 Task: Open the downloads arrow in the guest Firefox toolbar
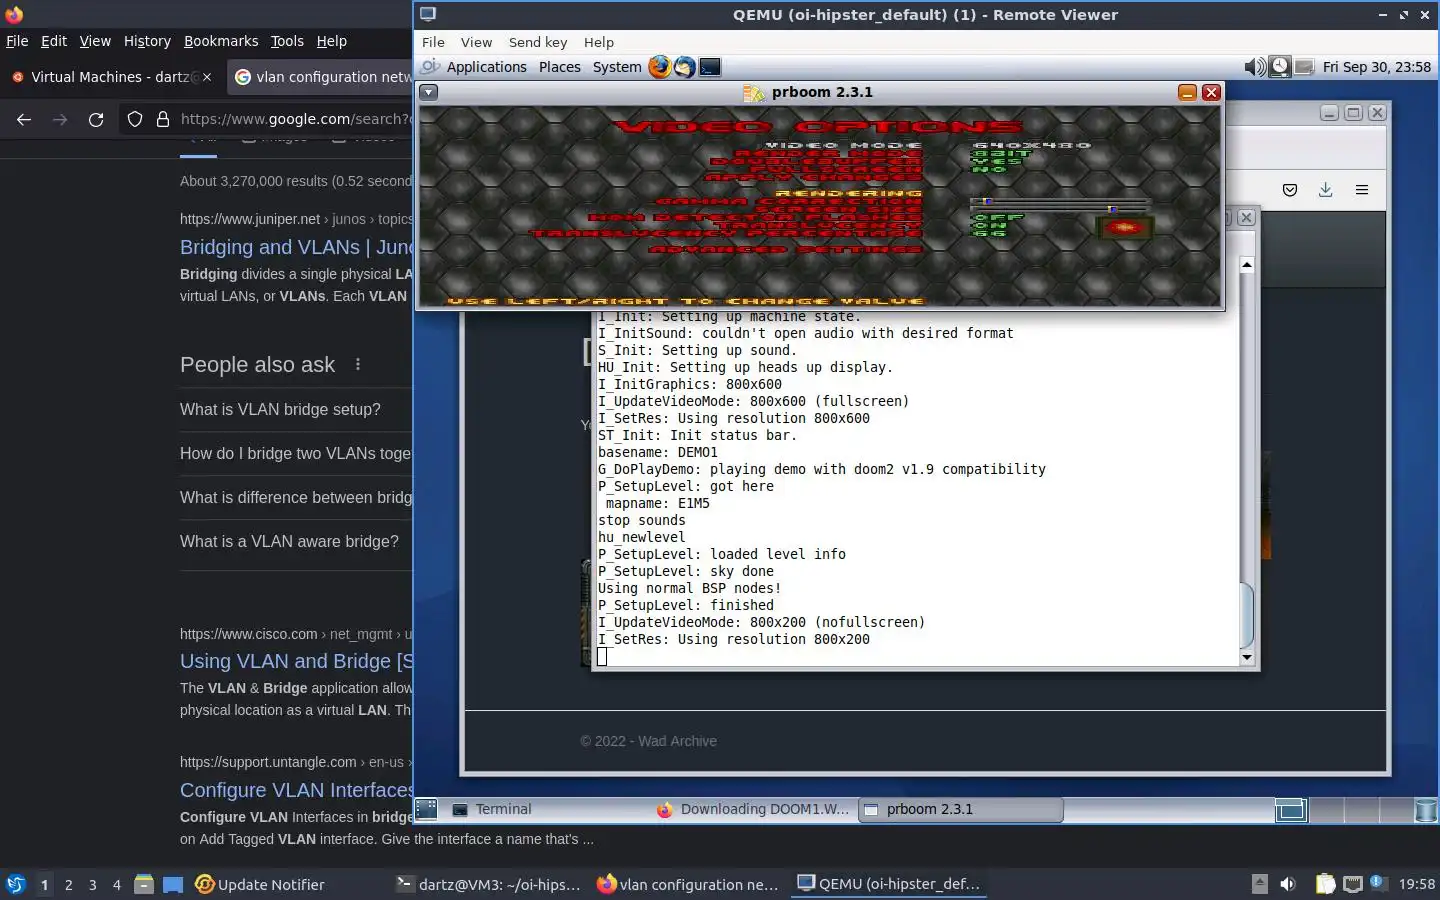tap(1326, 190)
